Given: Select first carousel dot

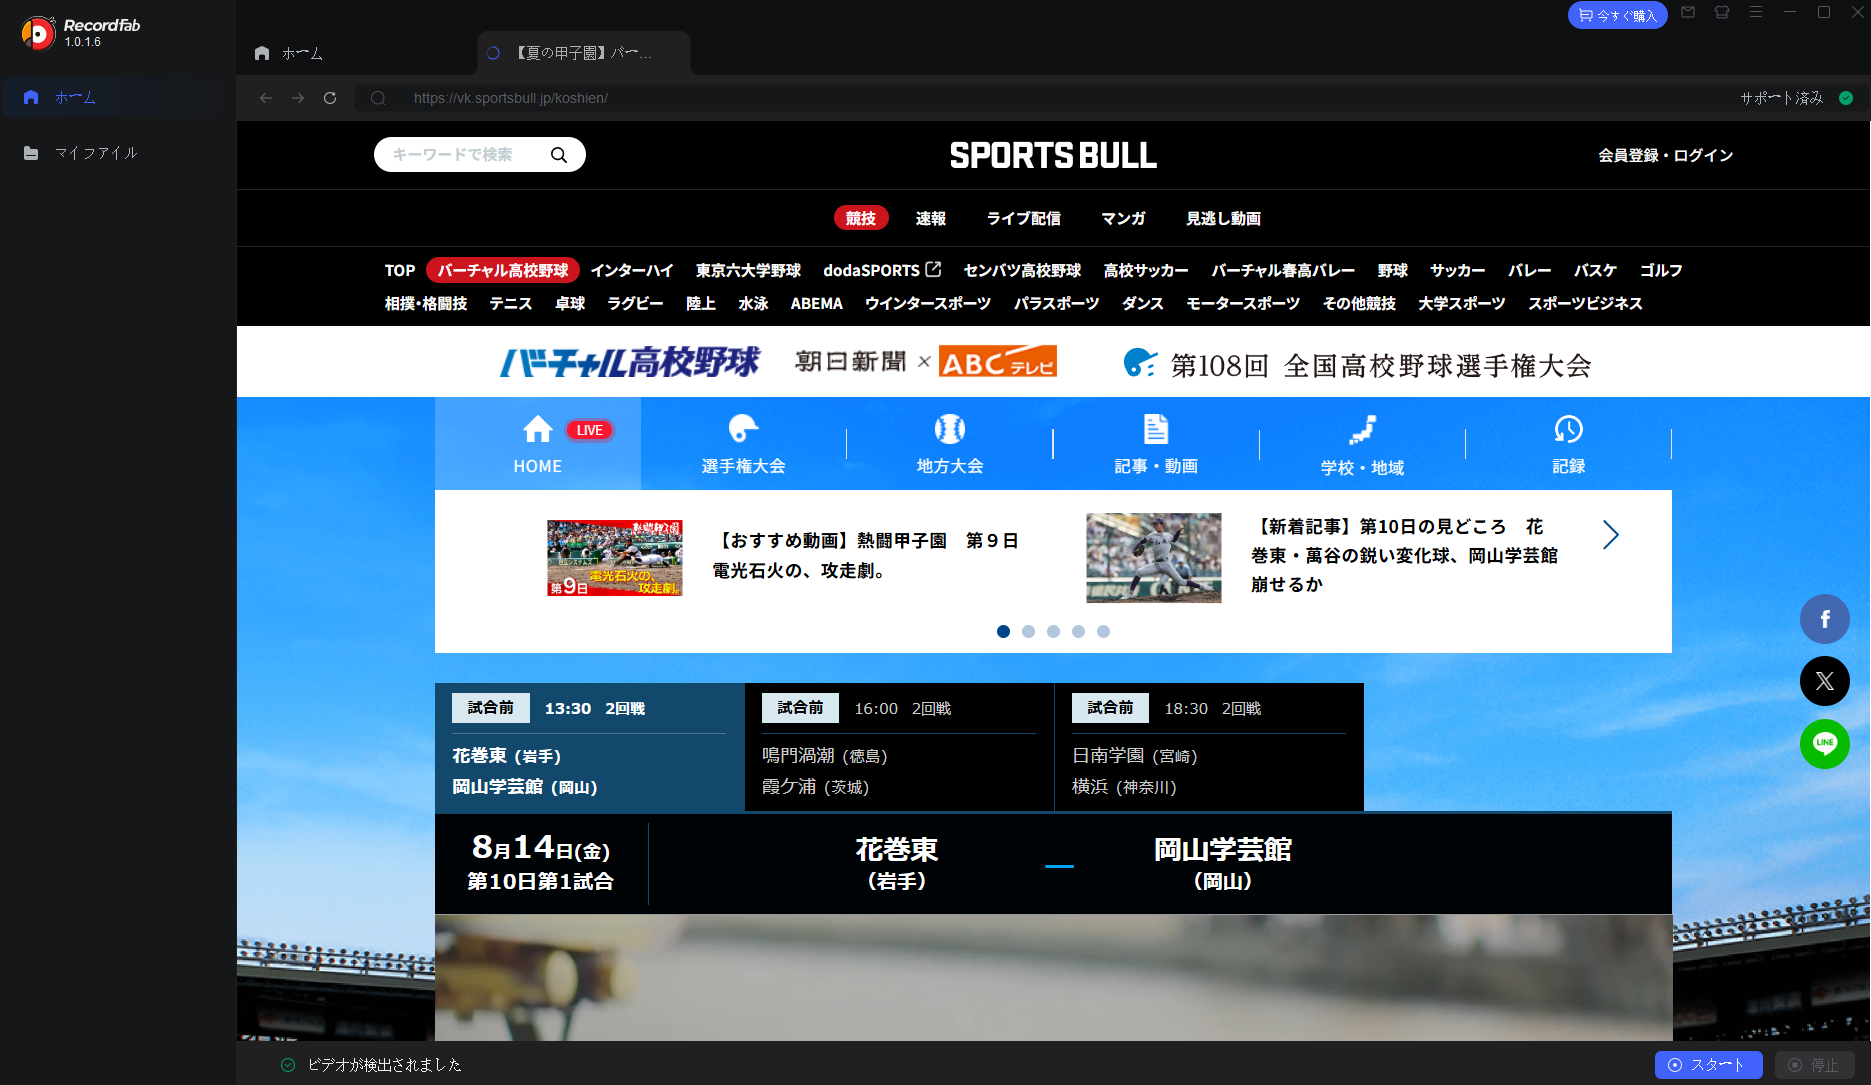Looking at the screenshot, I should click(x=1003, y=631).
